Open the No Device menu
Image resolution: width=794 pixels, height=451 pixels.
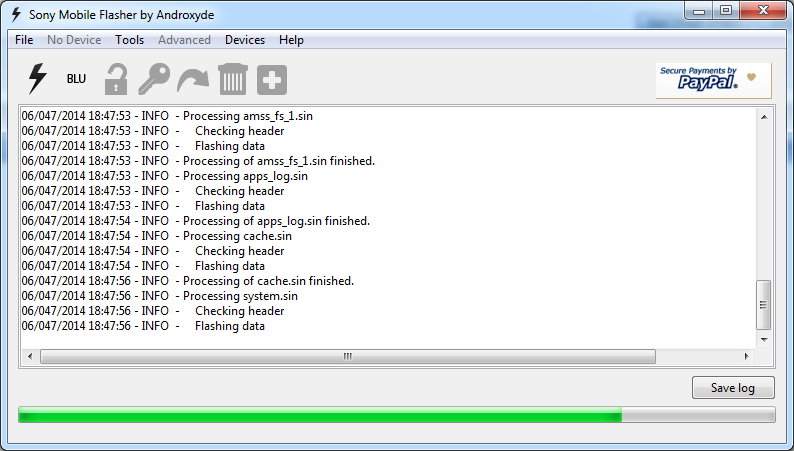click(x=74, y=40)
